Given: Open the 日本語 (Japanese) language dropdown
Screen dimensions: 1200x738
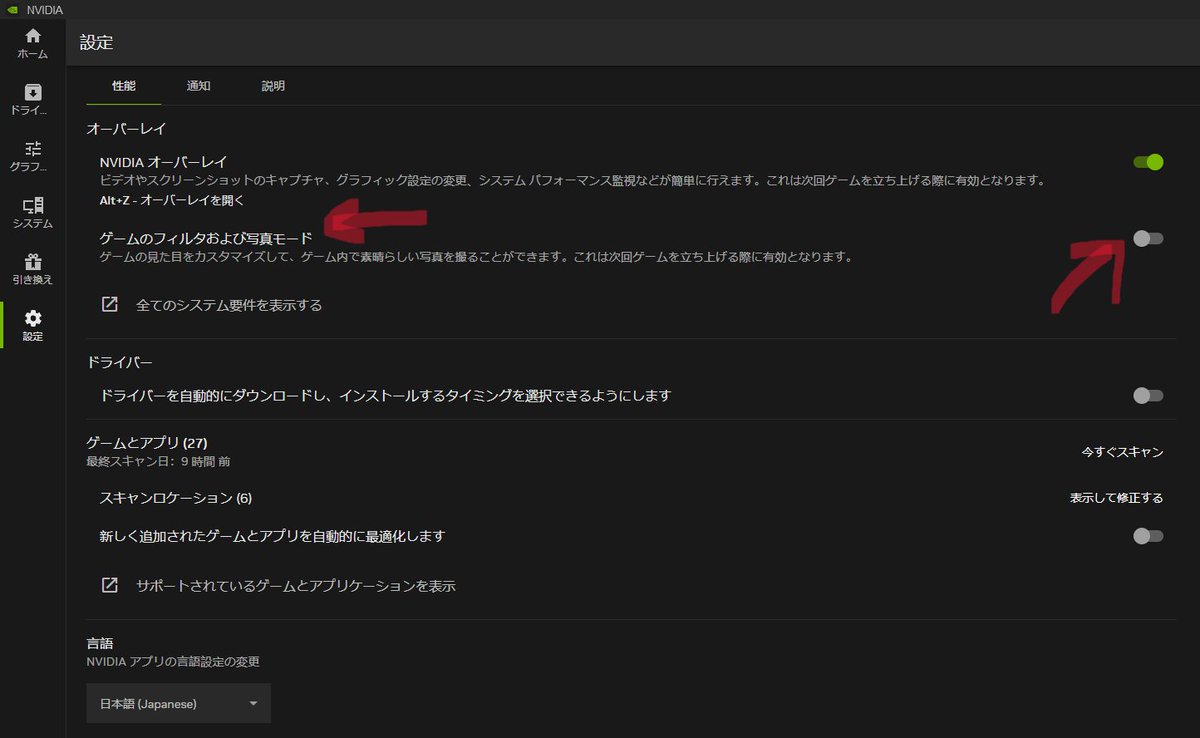Looking at the screenshot, I should click(x=179, y=704).
